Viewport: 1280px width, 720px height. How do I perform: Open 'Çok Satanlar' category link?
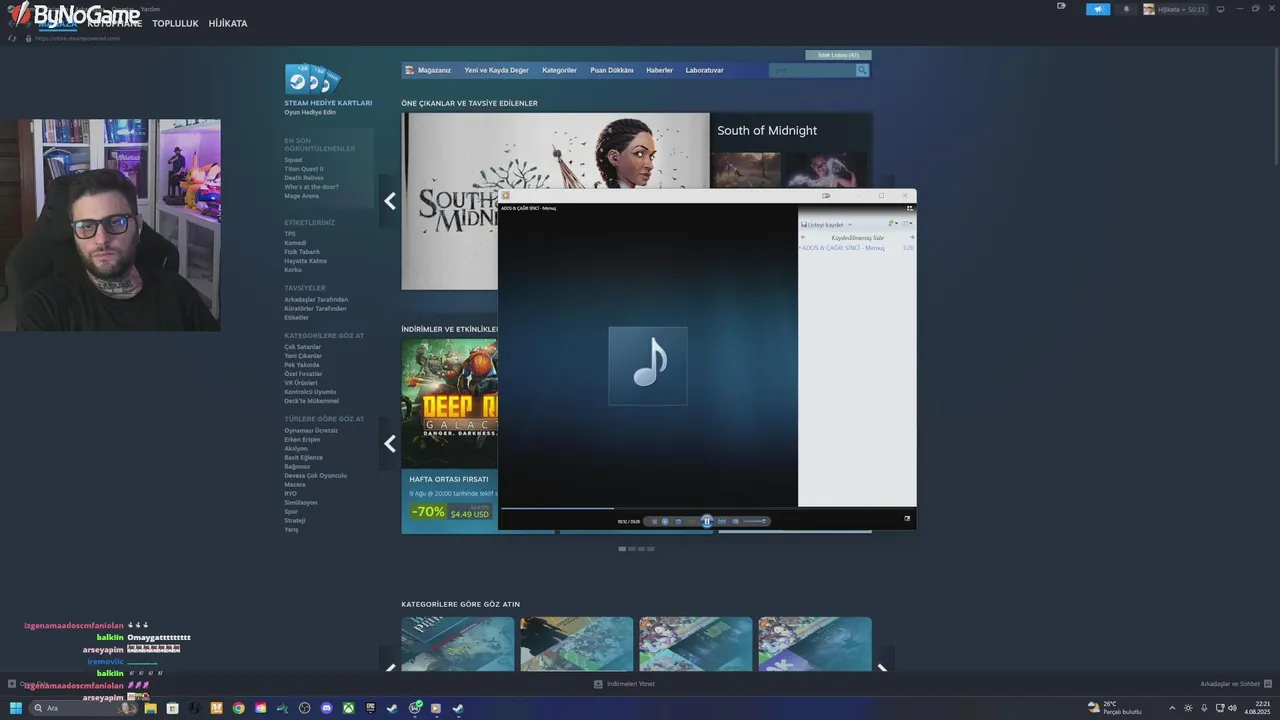coord(303,347)
